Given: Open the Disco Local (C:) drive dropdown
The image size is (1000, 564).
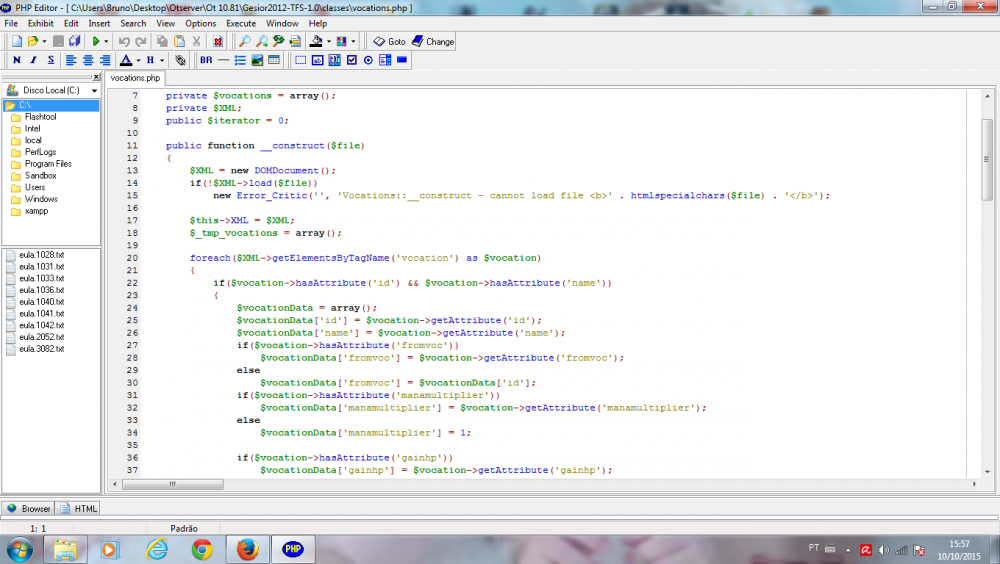Looking at the screenshot, I should pos(94,91).
